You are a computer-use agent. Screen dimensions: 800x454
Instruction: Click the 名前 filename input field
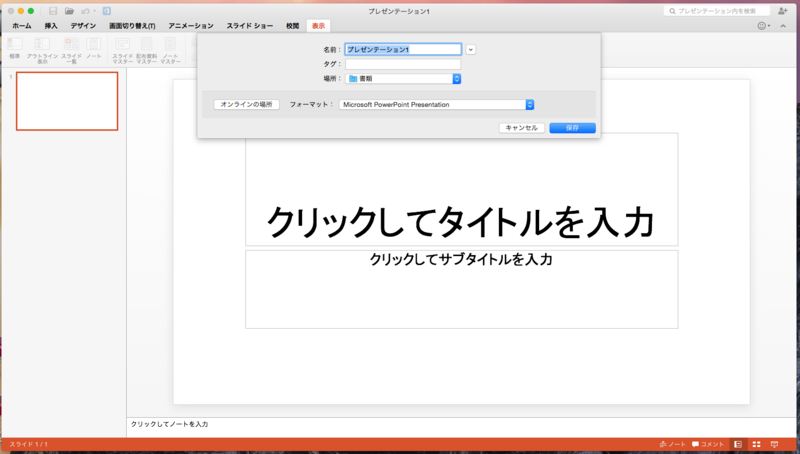pyautogui.click(x=403, y=49)
